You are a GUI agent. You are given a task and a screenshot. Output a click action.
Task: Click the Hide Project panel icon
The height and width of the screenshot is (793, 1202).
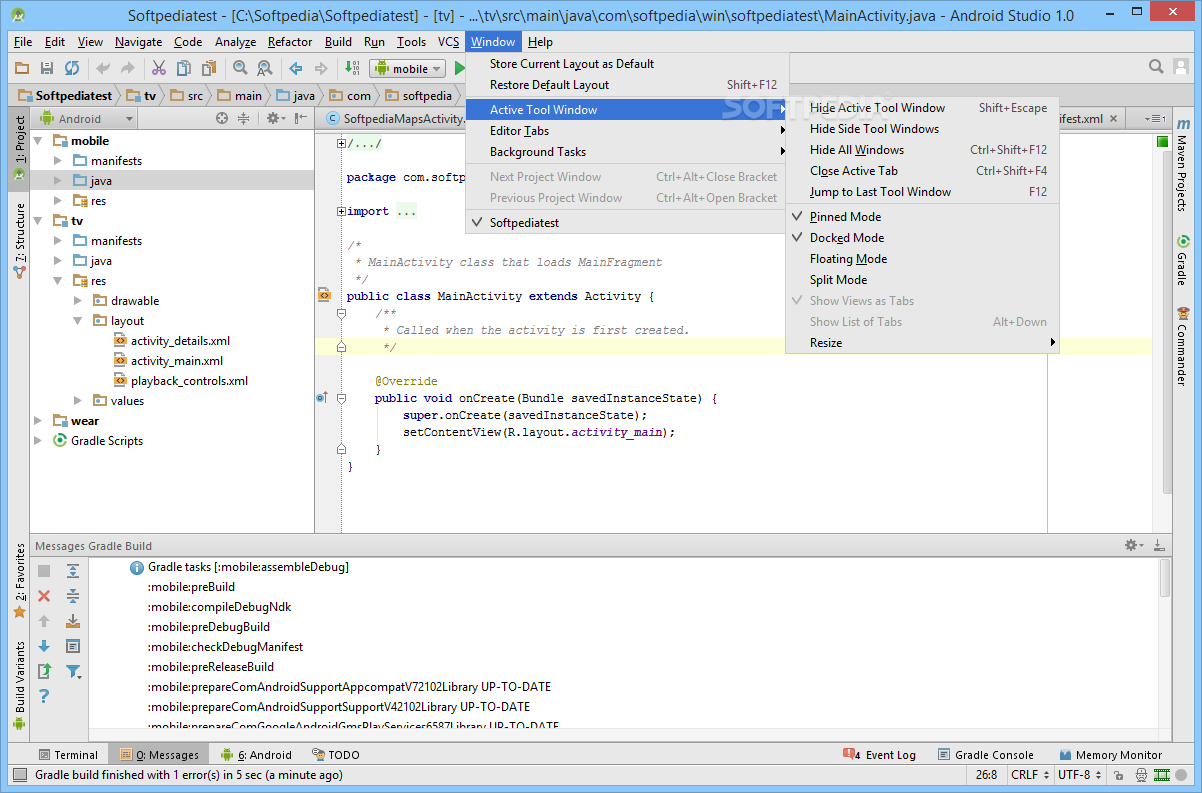click(301, 118)
